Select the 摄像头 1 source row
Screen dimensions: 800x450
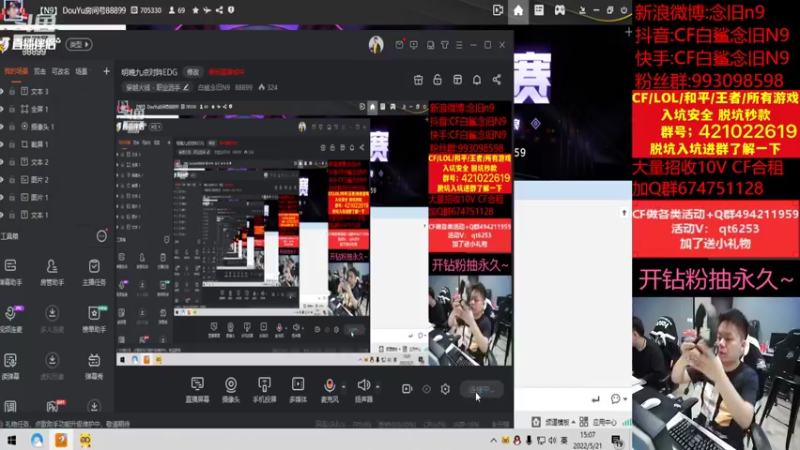pyautogui.click(x=56, y=127)
